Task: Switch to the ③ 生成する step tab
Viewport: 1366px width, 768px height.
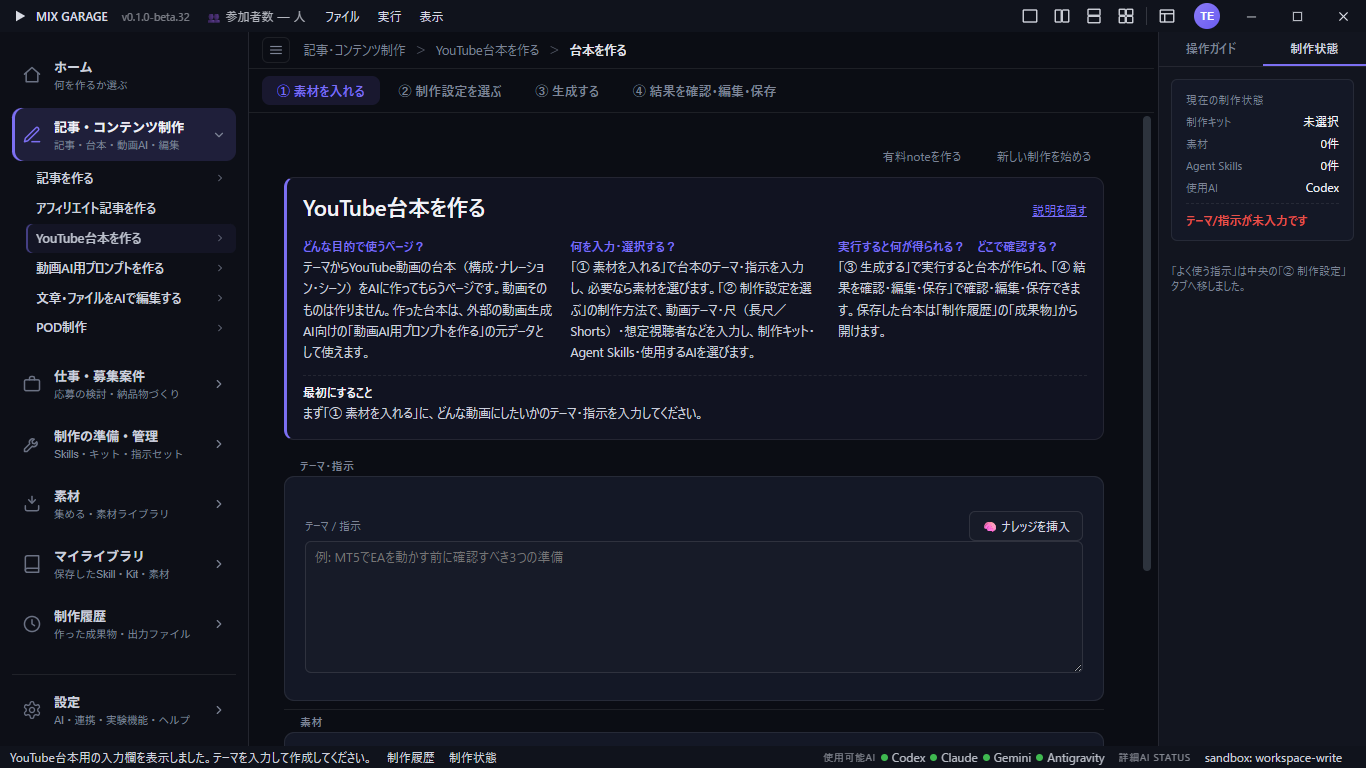Action: [567, 91]
